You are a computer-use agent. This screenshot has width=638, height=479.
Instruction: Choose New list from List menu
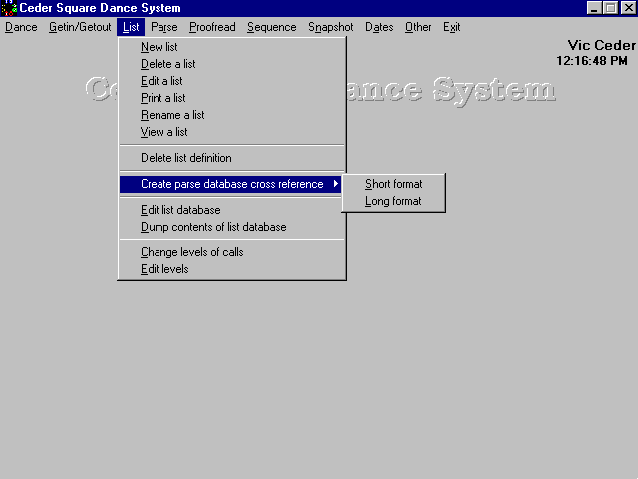click(232, 47)
